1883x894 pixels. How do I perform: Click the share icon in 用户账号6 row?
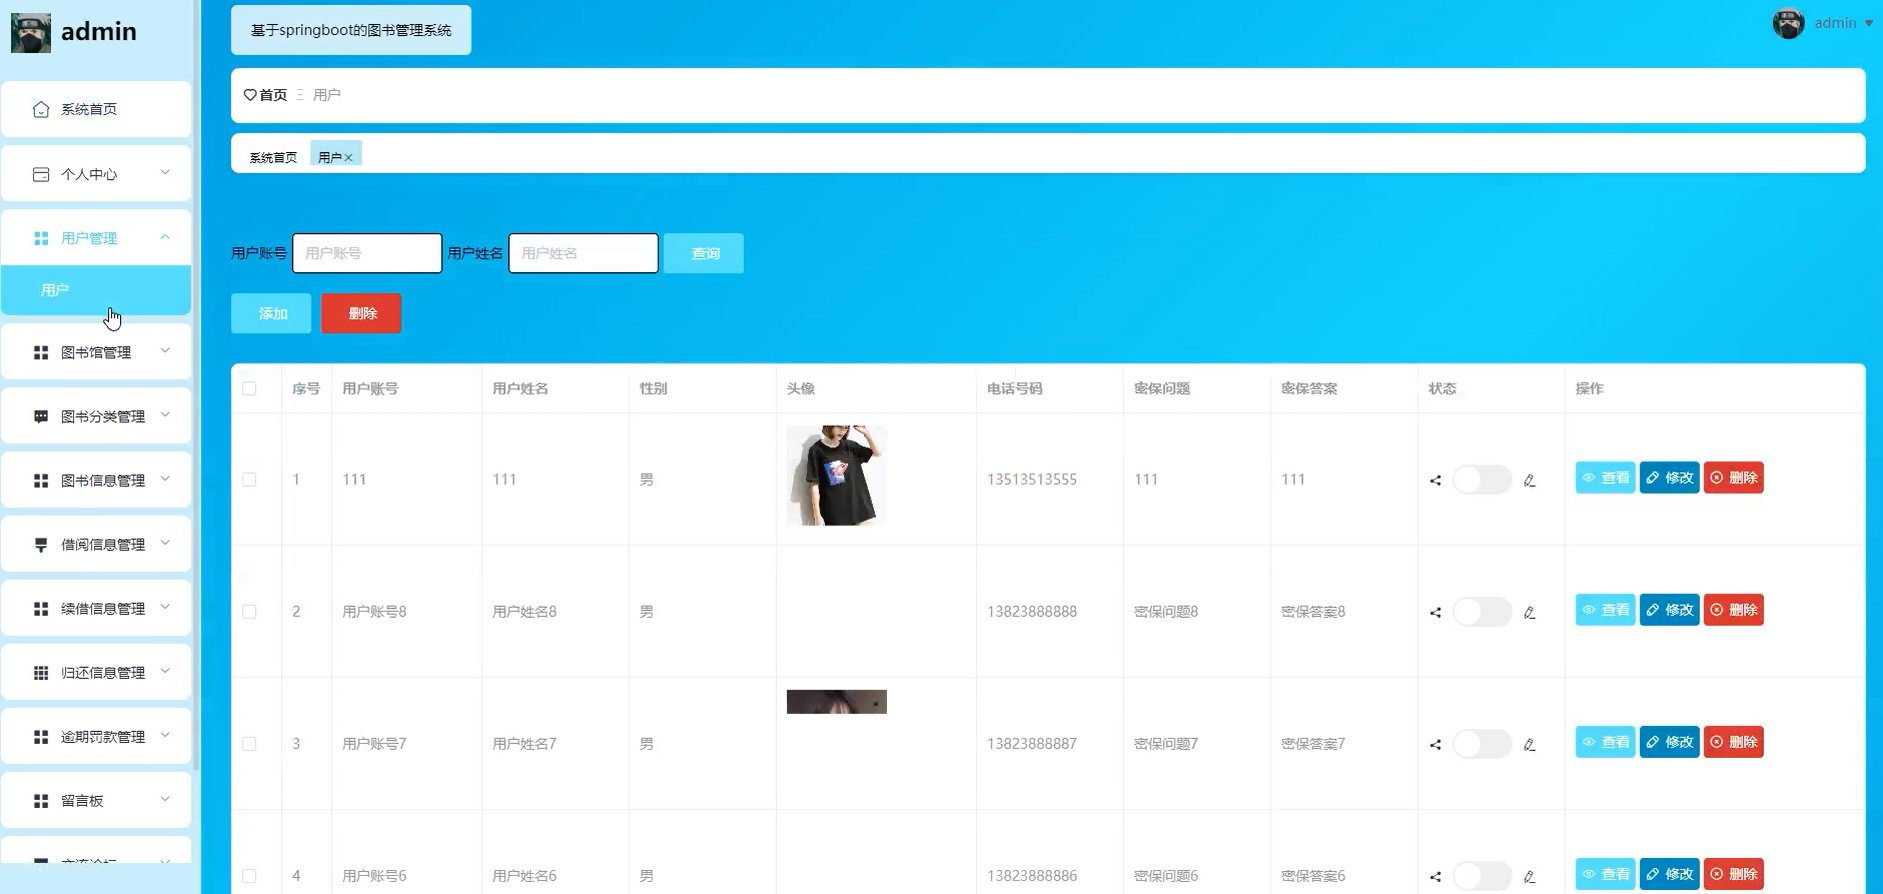point(1435,876)
